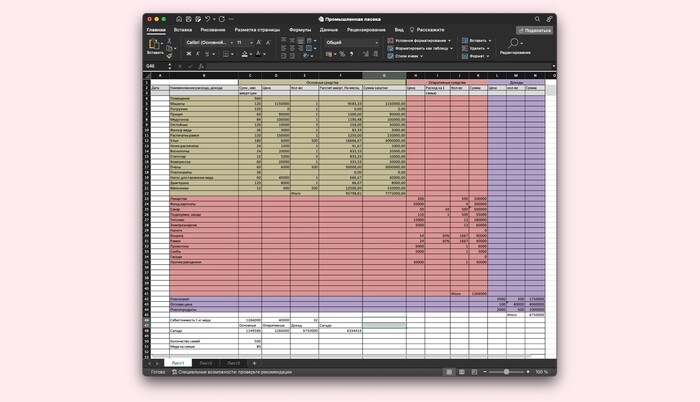Click inside the formula bar
The height and width of the screenshot is (402, 700).
tap(379, 66)
